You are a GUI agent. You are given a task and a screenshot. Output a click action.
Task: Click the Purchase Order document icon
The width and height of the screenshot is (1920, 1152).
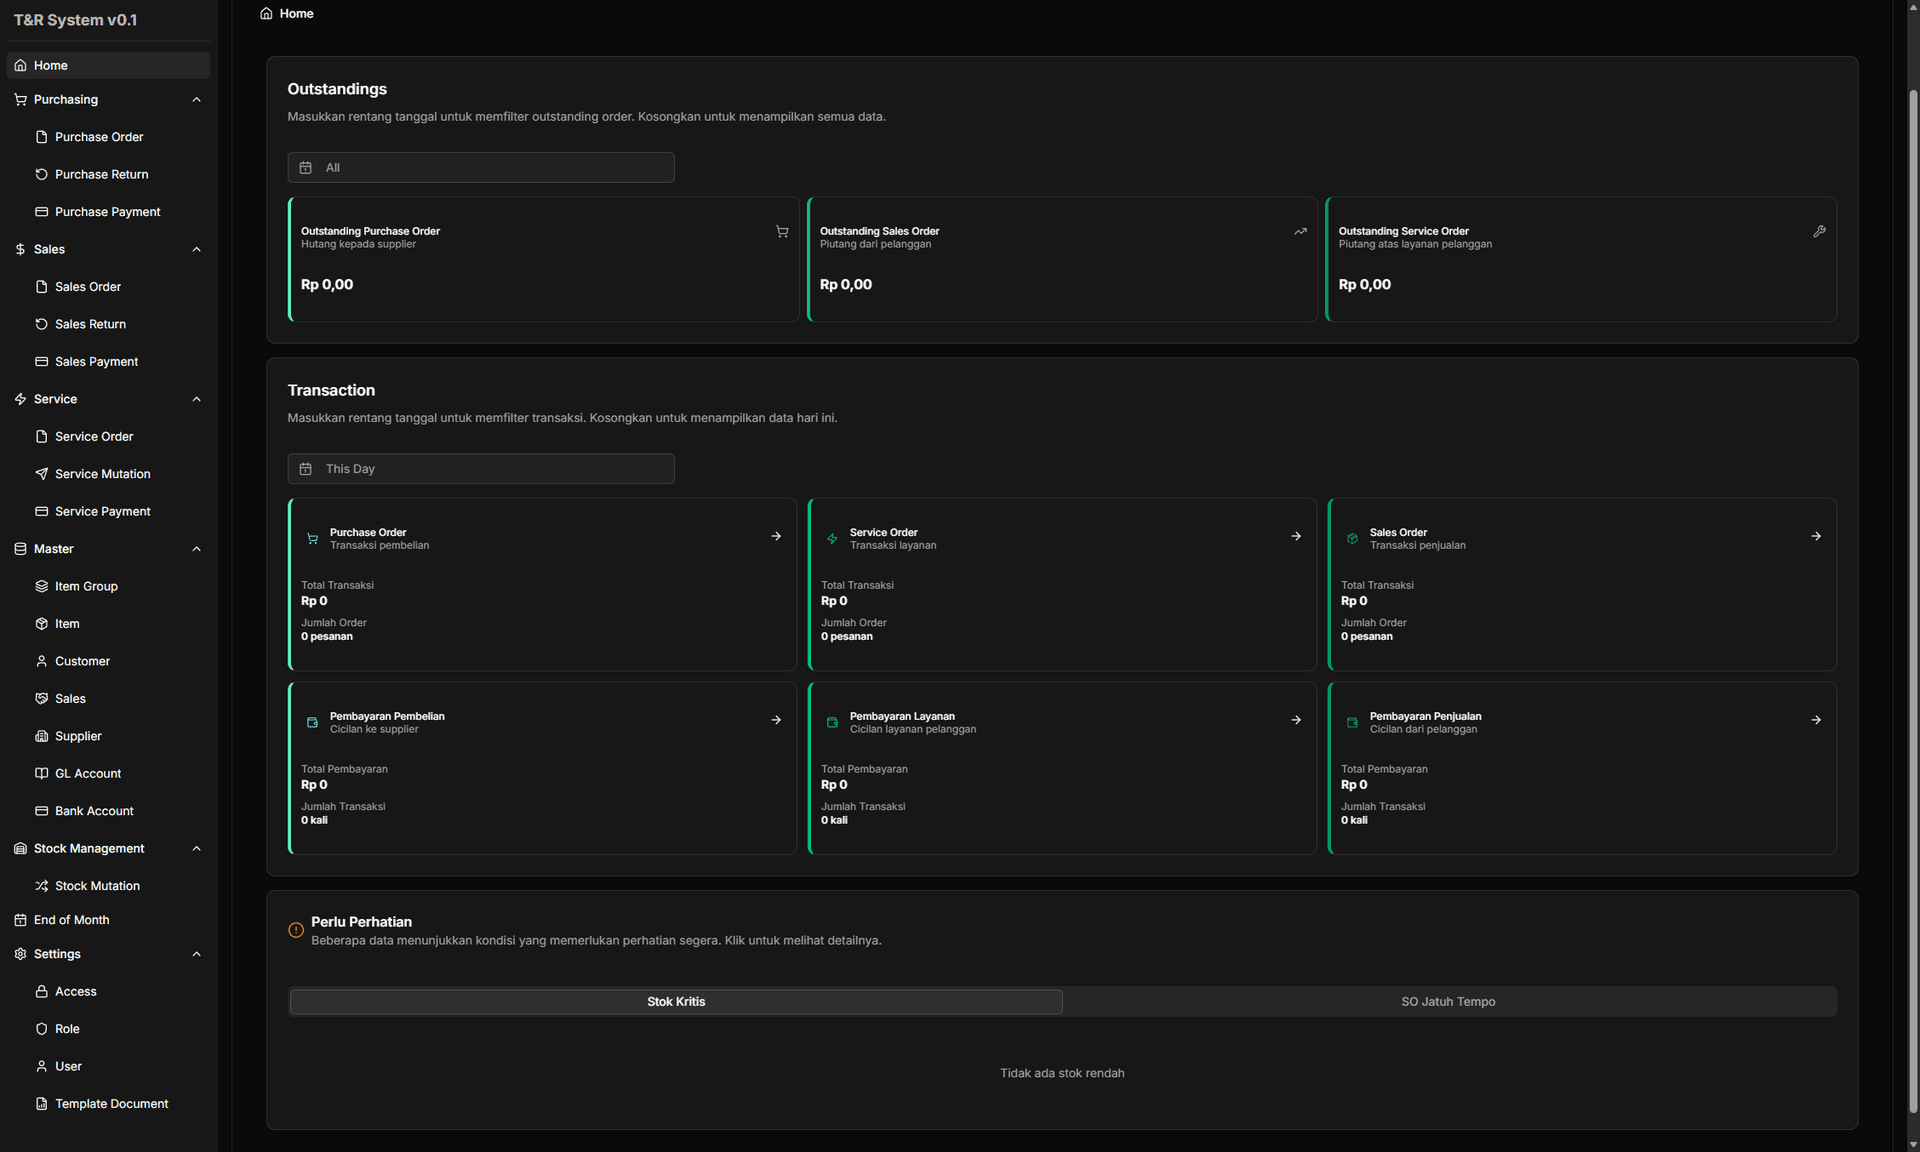pyautogui.click(x=41, y=137)
